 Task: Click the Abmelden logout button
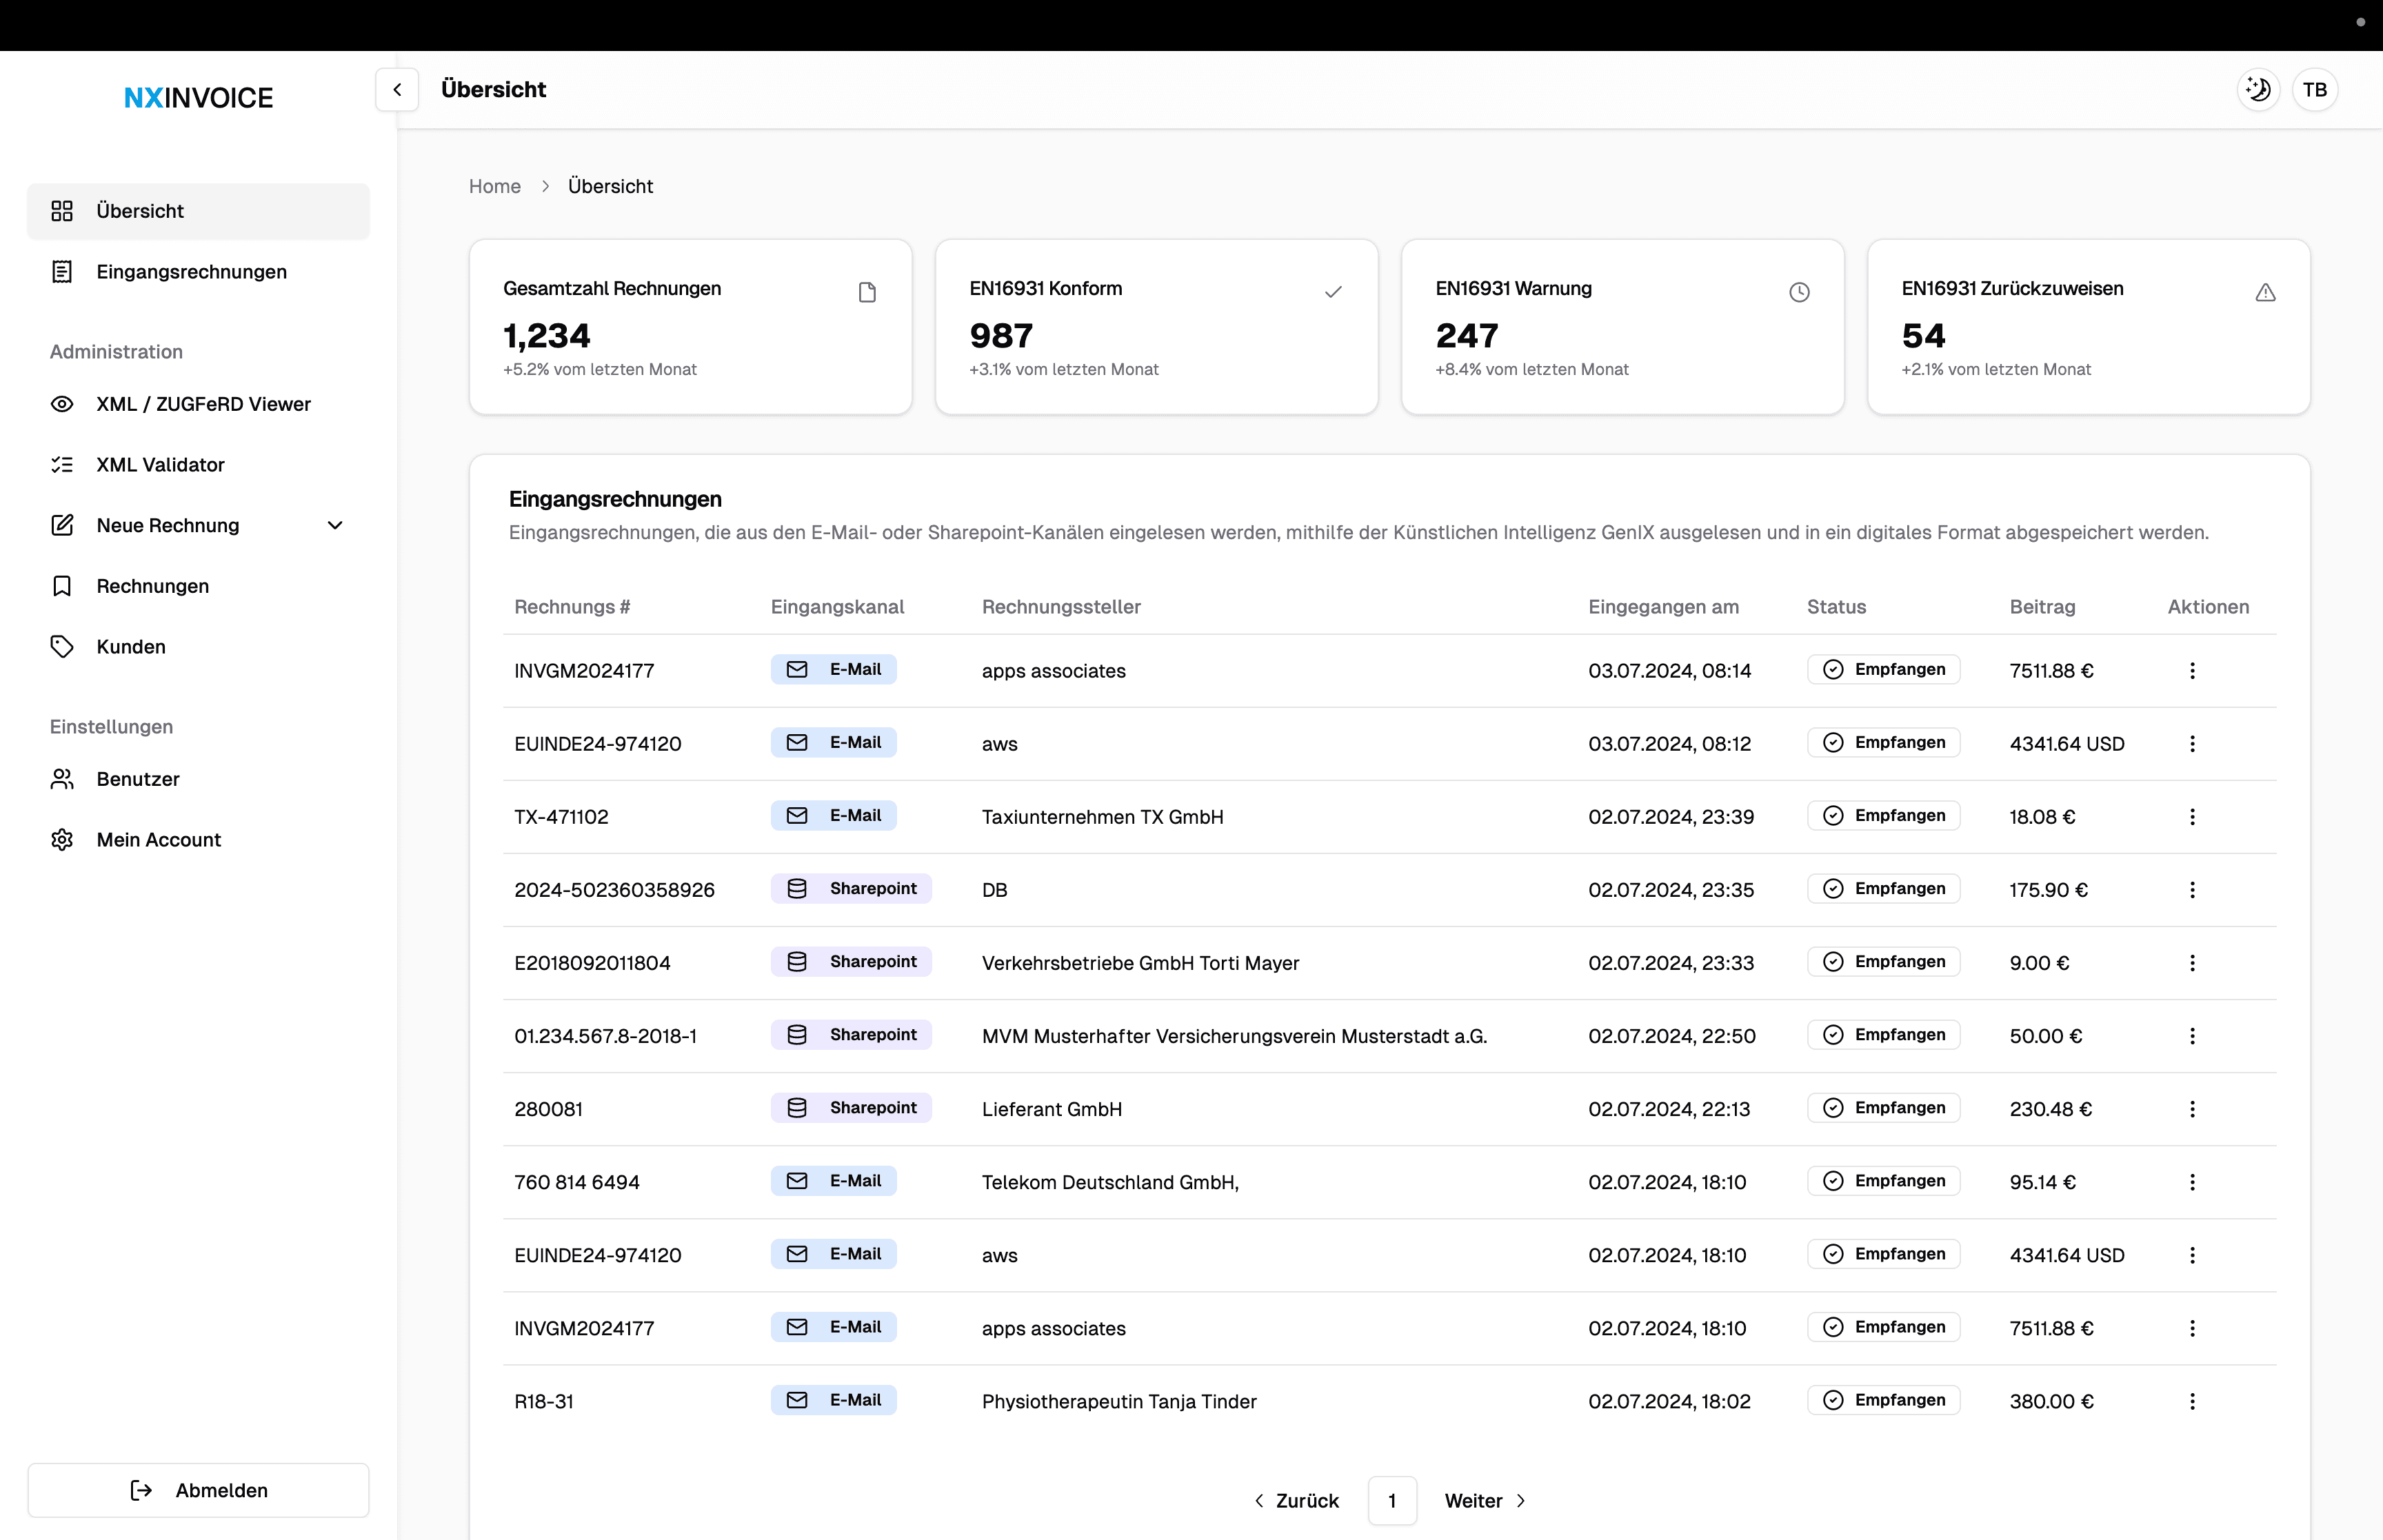point(198,1490)
